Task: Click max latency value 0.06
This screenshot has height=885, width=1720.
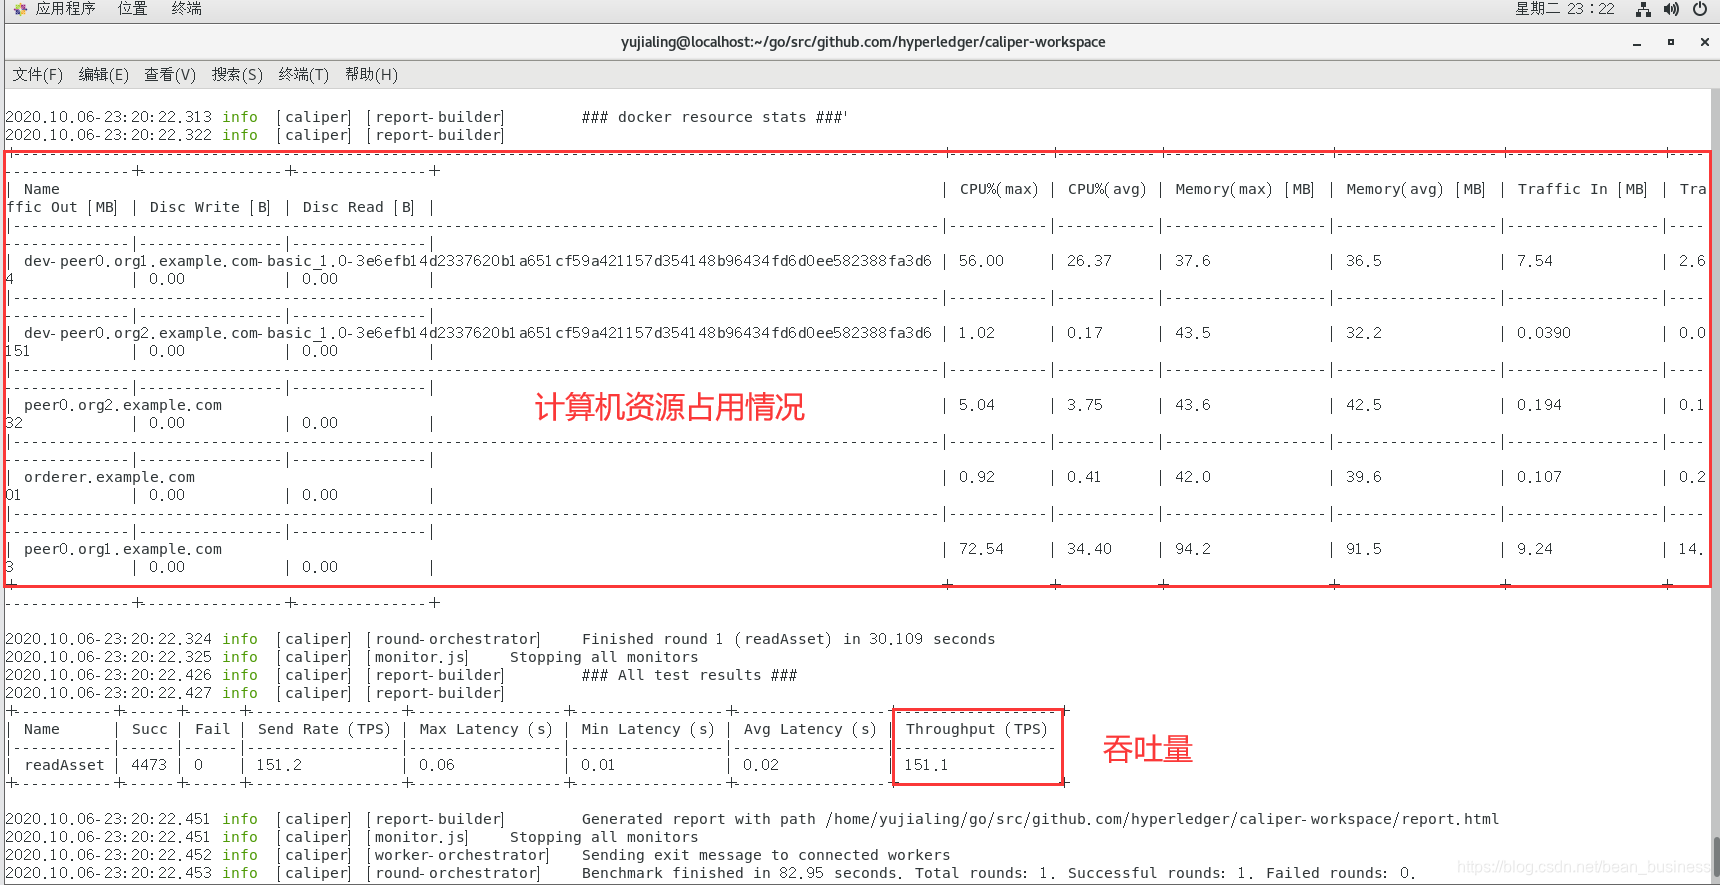Action: click(437, 765)
